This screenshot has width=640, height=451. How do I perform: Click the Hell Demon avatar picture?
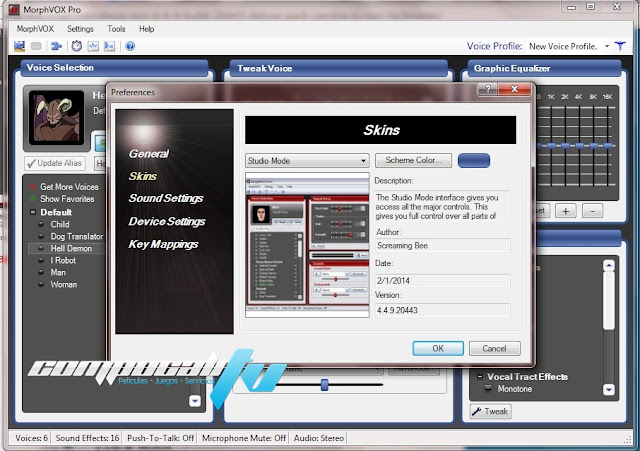click(x=56, y=118)
